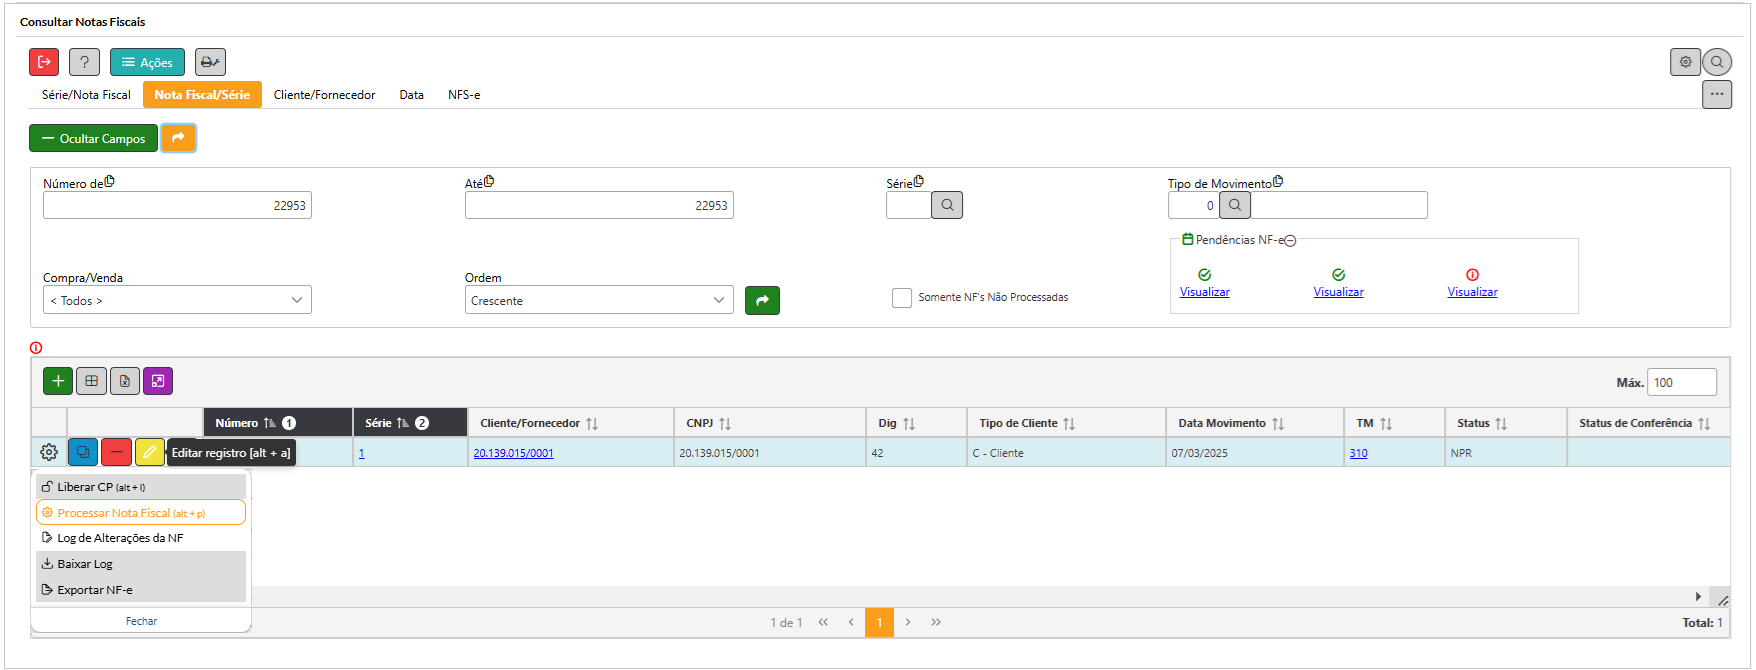Select Processar Nota Fiscal menu item
This screenshot has width=1756, height=670.
(140, 513)
